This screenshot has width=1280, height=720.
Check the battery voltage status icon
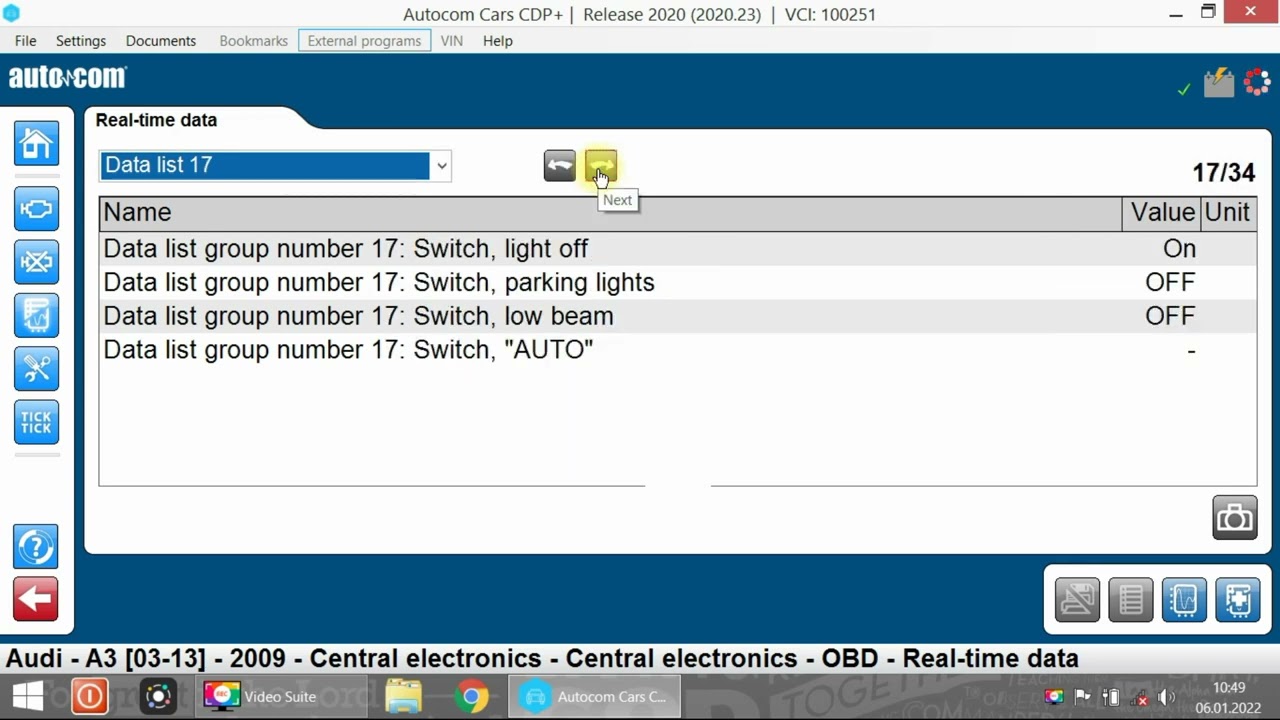click(1218, 83)
